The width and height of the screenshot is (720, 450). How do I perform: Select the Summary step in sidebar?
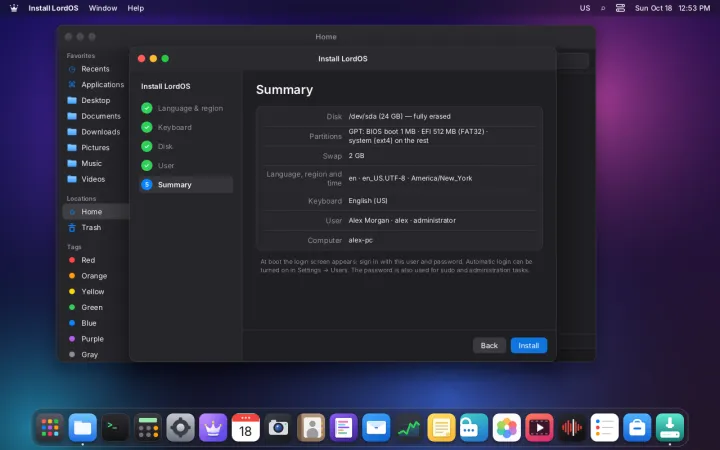click(x=186, y=185)
